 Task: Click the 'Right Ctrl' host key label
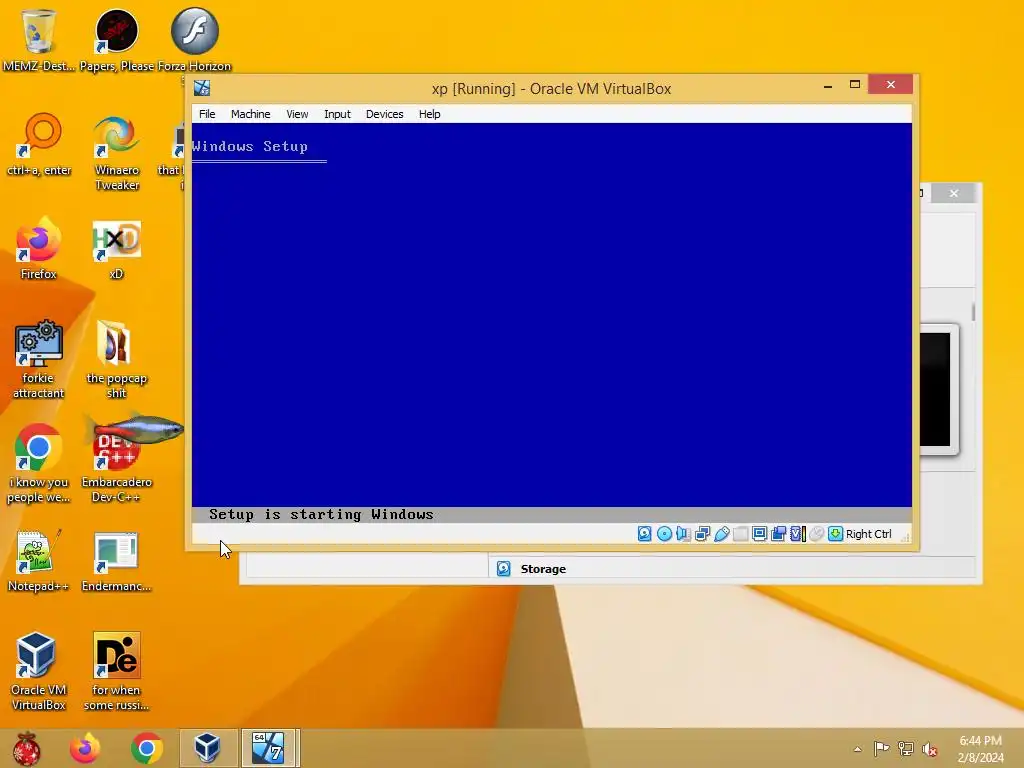coord(869,534)
